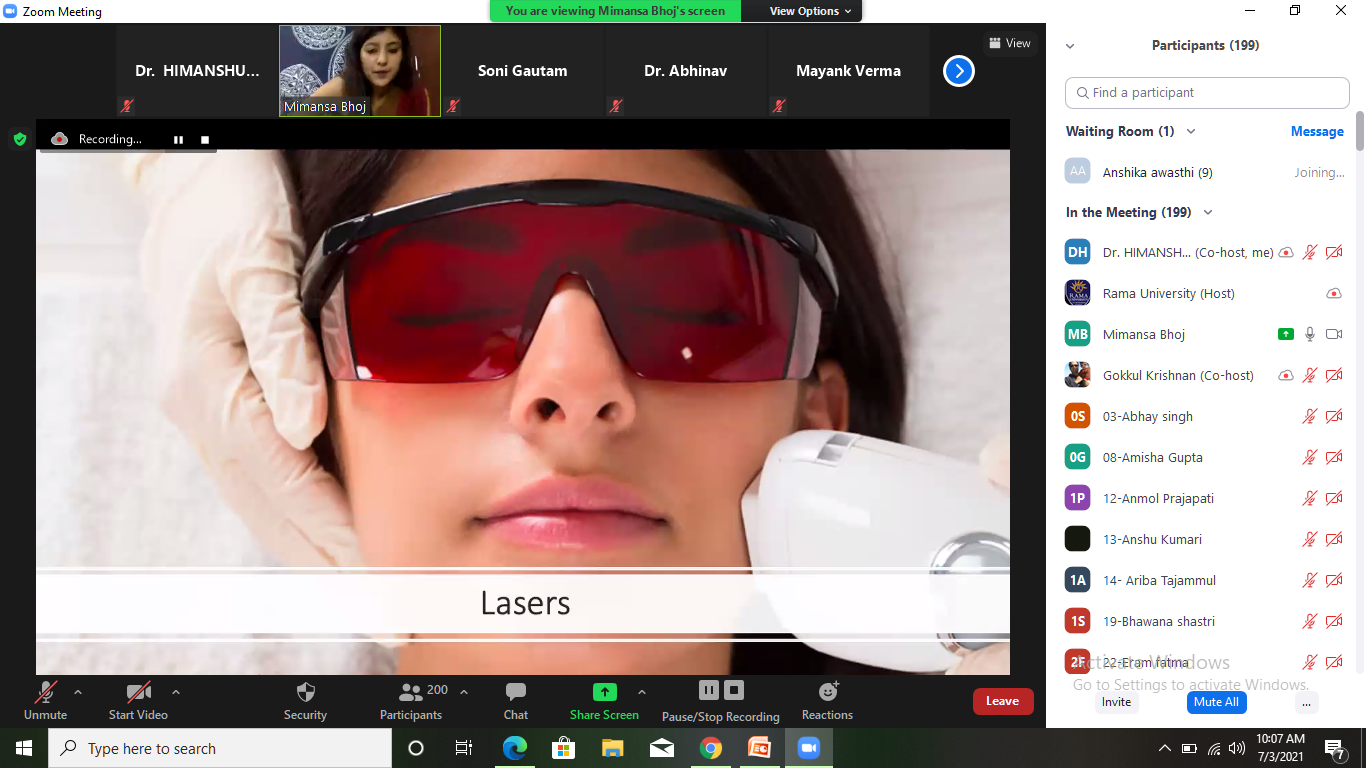1366x768 pixels.
Task: Open video options arrow beside Start Video
Action: pos(176,691)
